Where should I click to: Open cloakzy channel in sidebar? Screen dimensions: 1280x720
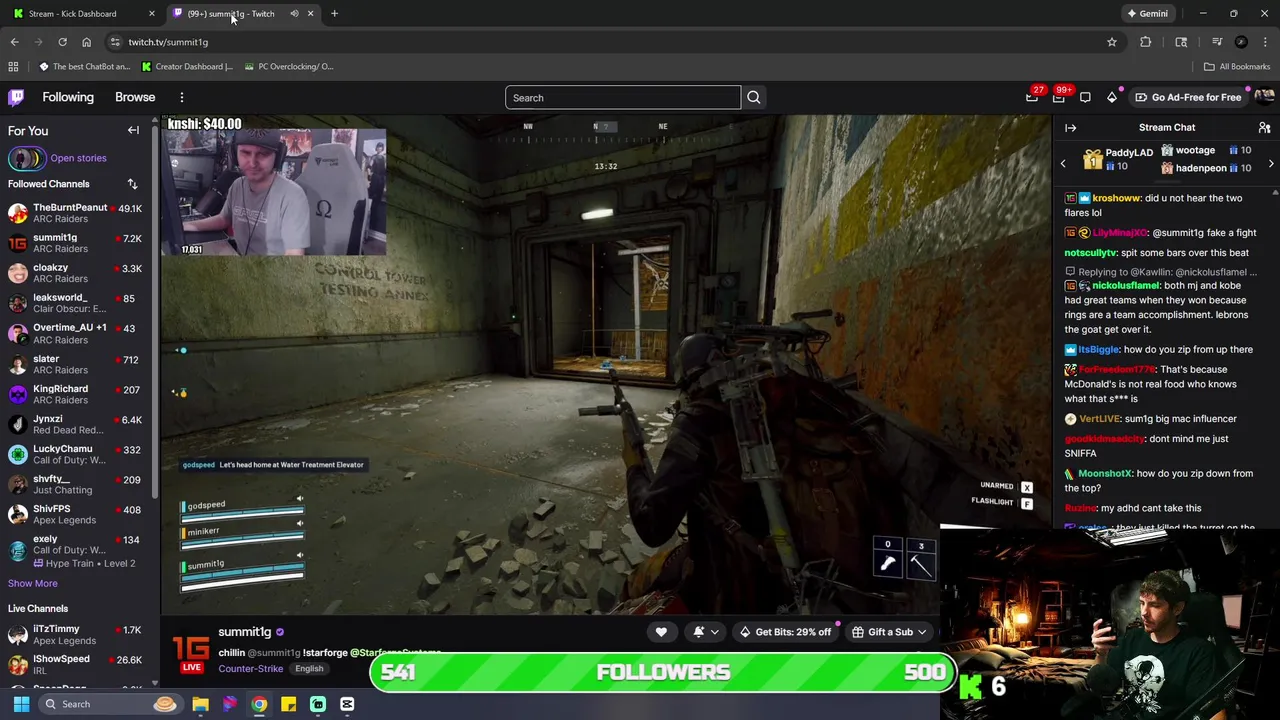[78, 273]
